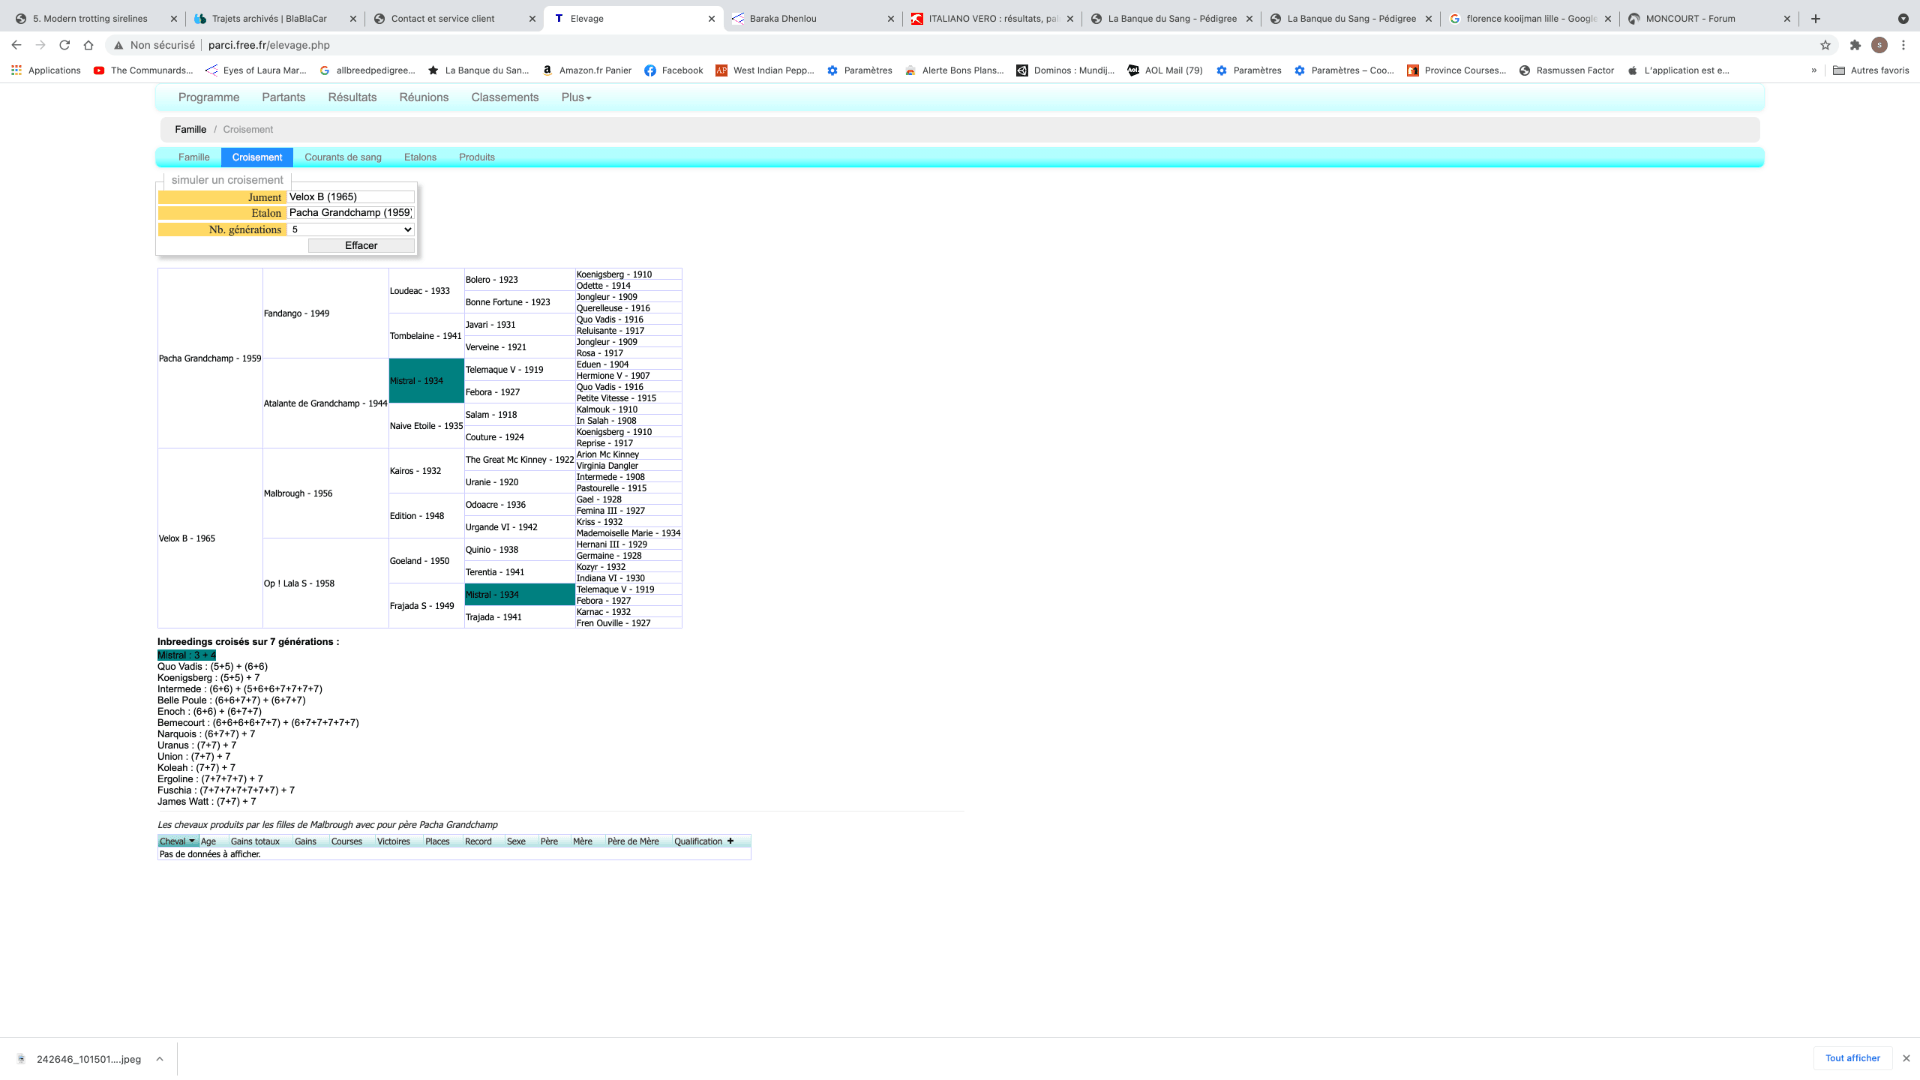This screenshot has height=1080, width=1920.
Task: Close the Modern trotting sirelines tab
Action: coord(173,19)
